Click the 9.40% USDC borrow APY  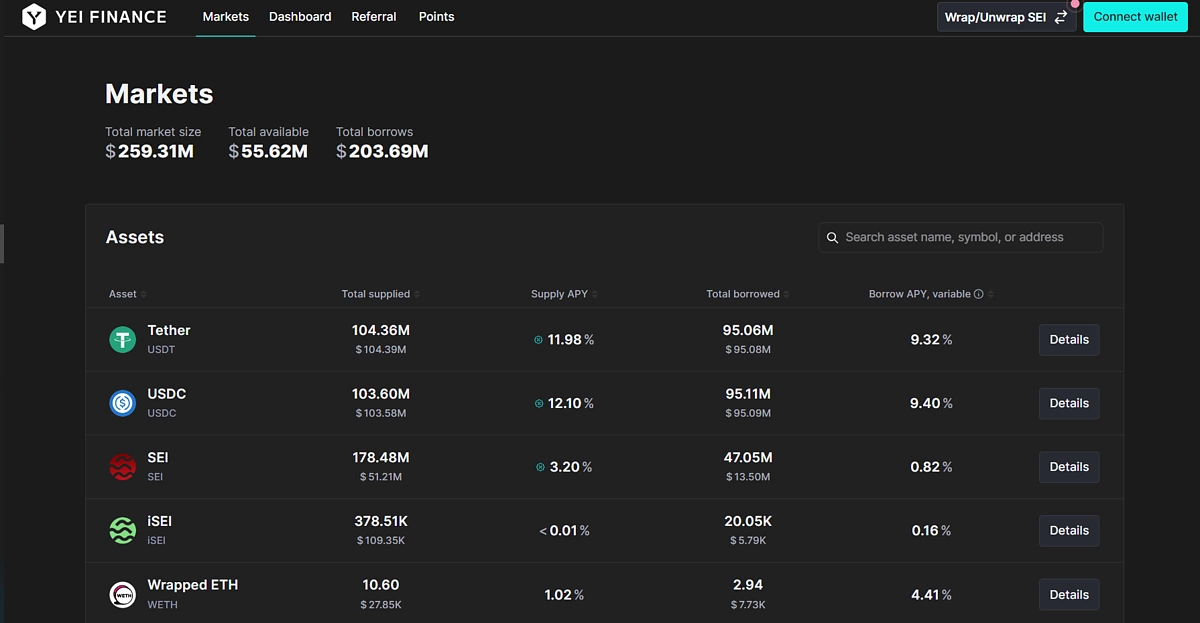click(931, 404)
